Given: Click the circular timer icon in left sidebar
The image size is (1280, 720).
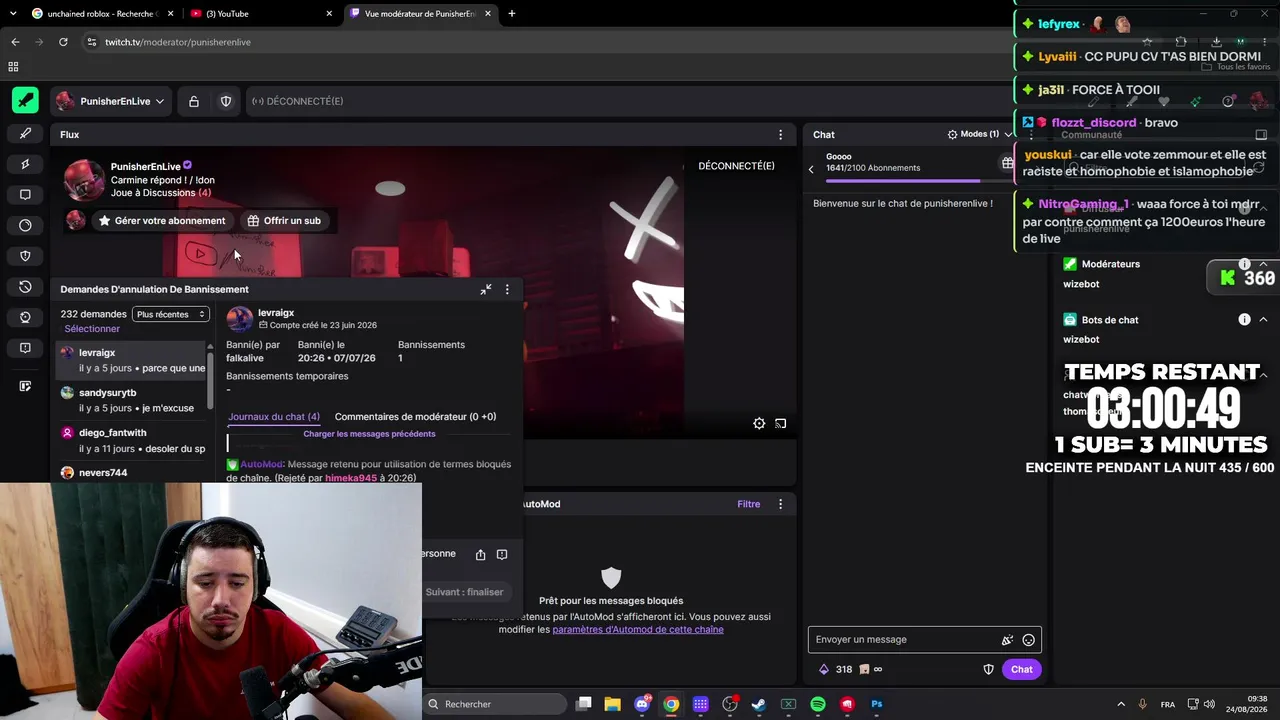Looking at the screenshot, I should (x=25, y=225).
